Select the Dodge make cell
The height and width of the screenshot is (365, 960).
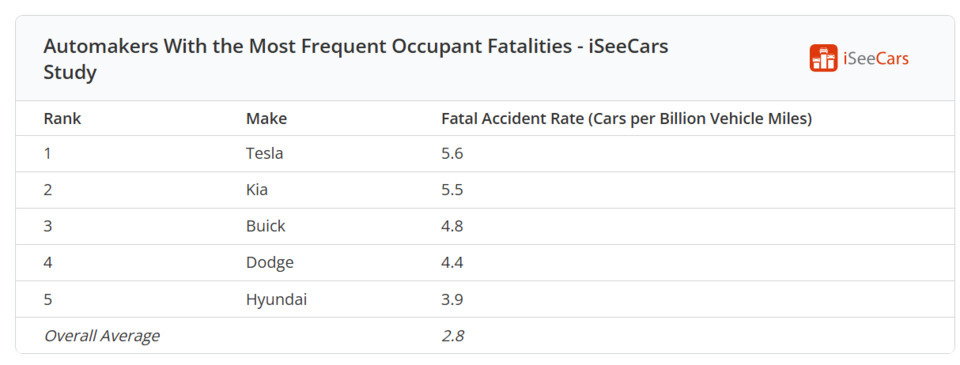pyautogui.click(x=270, y=263)
